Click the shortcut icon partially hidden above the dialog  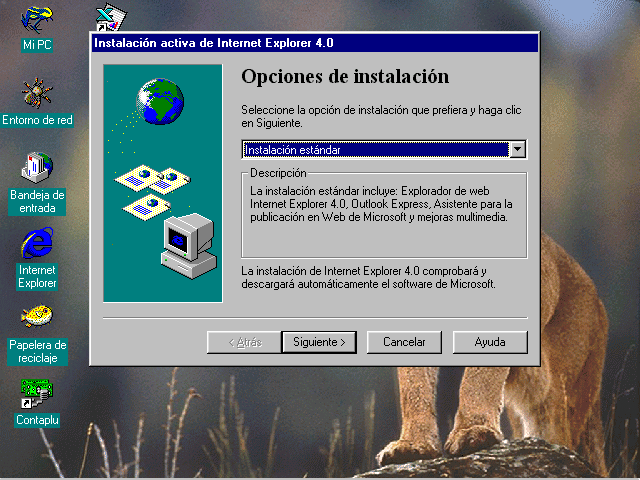coord(111,17)
